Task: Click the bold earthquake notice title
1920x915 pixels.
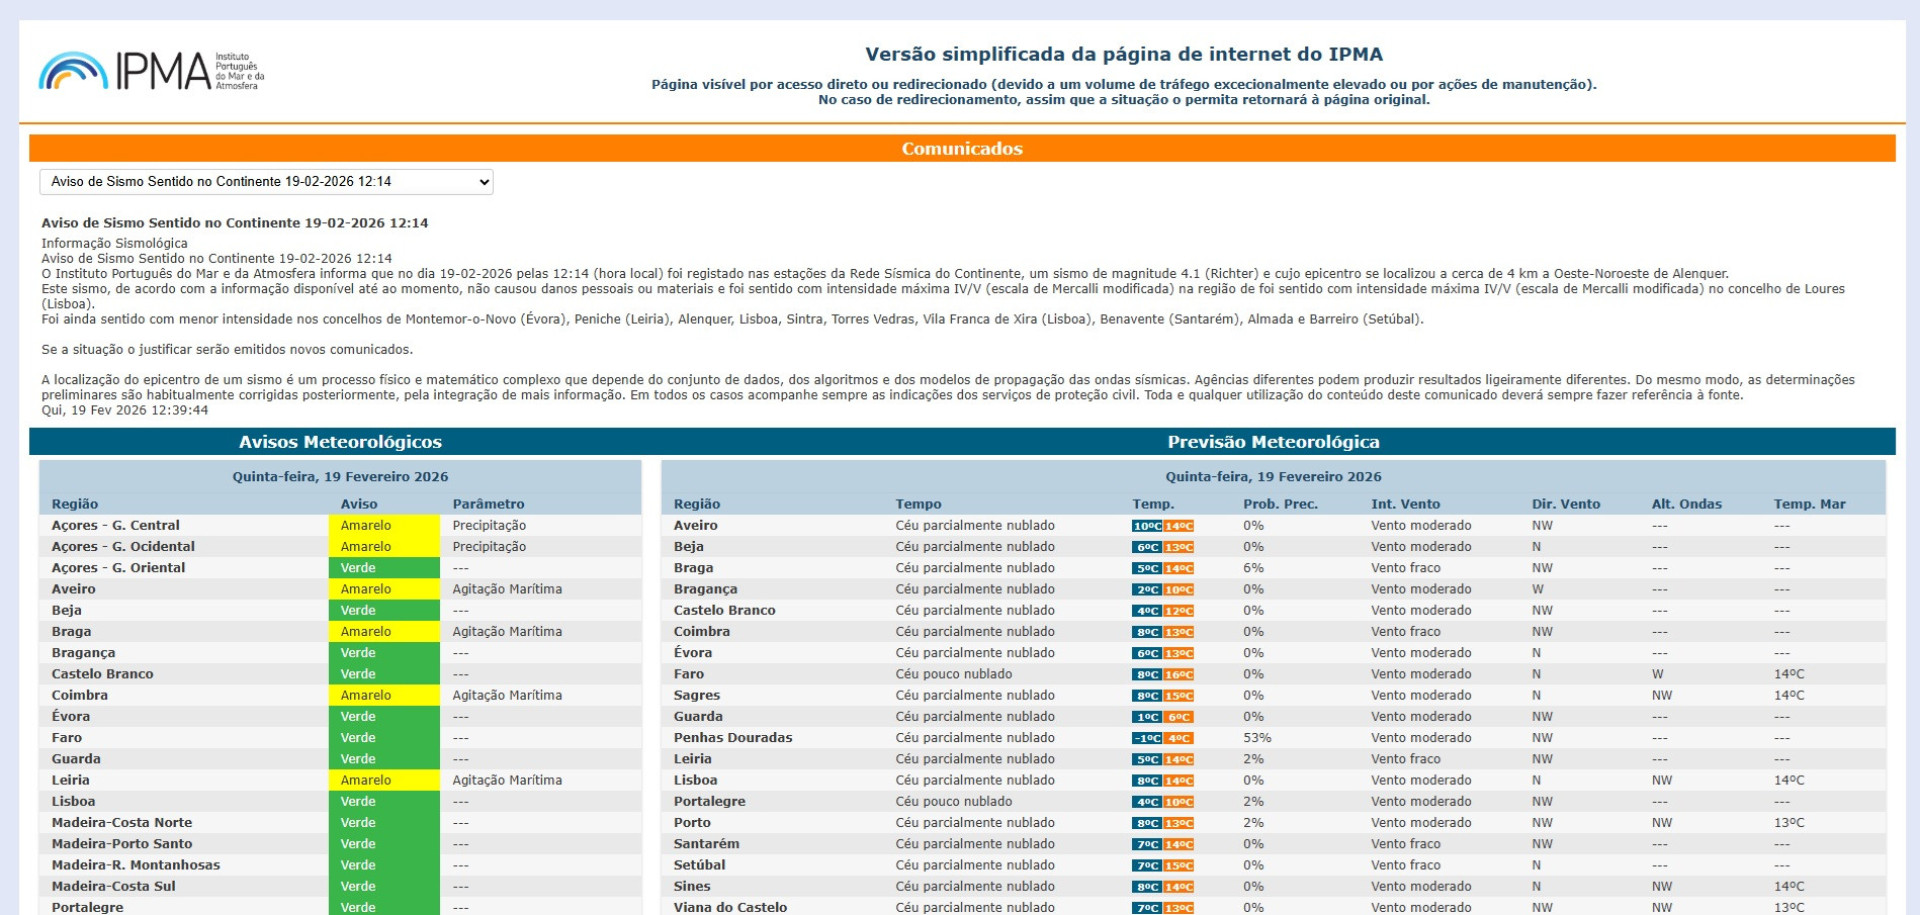Action: point(235,223)
